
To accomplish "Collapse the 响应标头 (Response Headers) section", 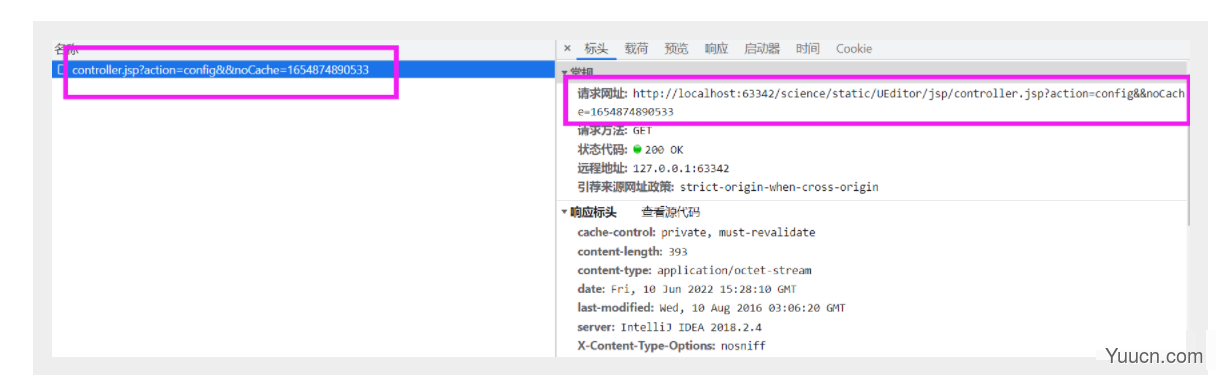I will pos(564,212).
